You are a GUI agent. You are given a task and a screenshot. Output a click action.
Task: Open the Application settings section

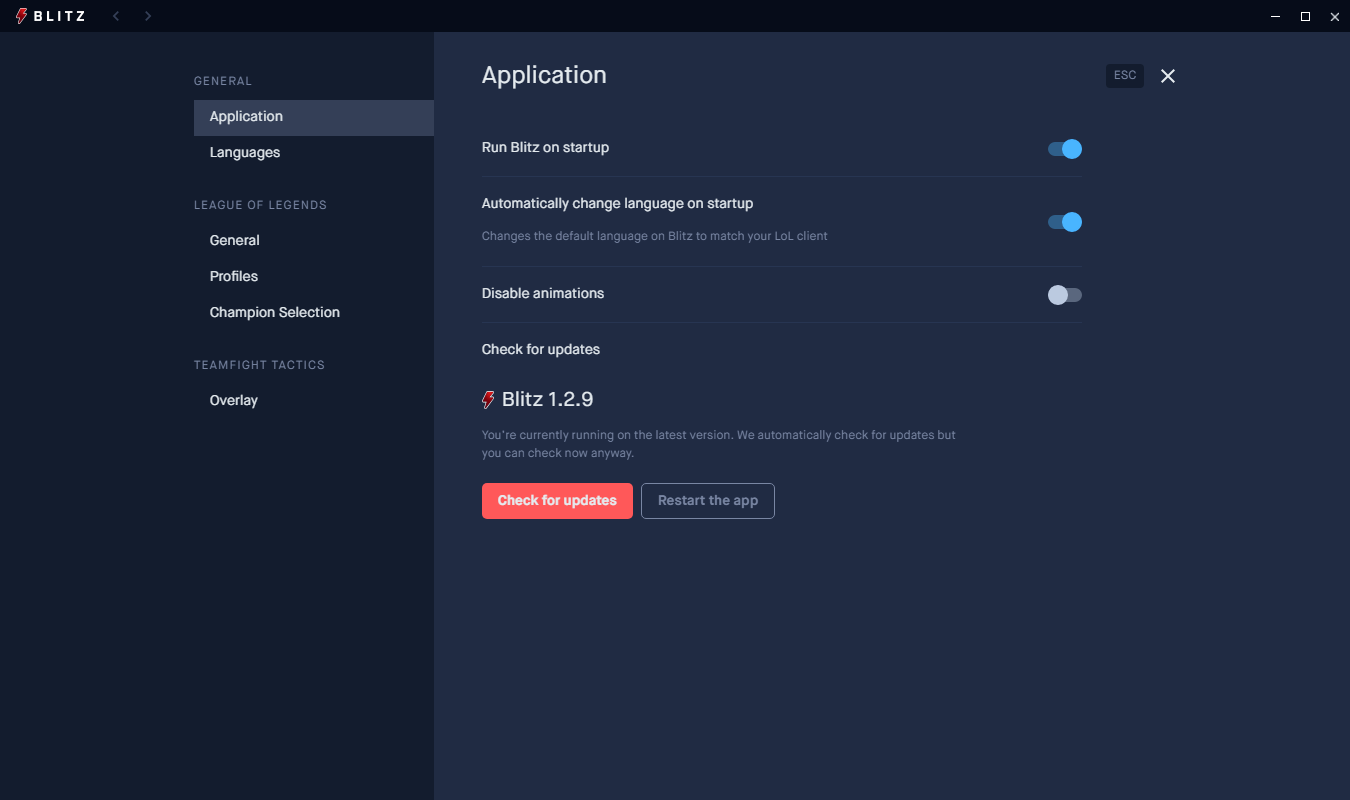pyautogui.click(x=314, y=117)
